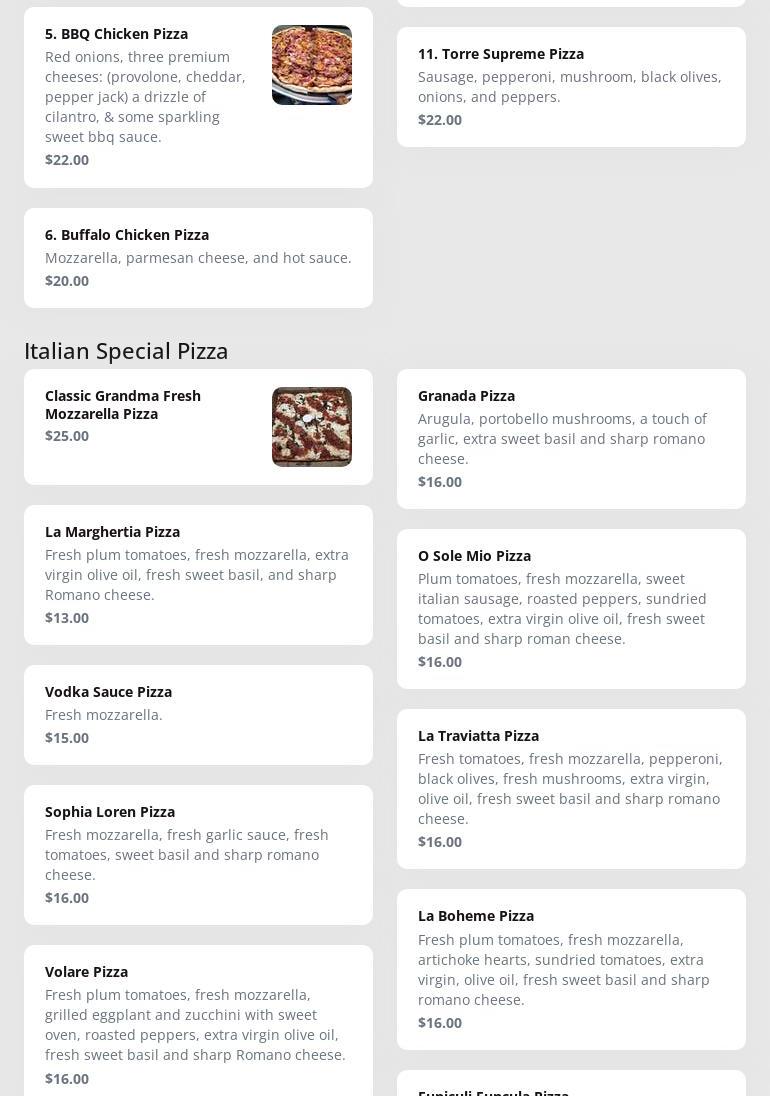The height and width of the screenshot is (1096, 770).
Task: Click the Classic Grandma pizza thumbnail image
Action: (311, 427)
